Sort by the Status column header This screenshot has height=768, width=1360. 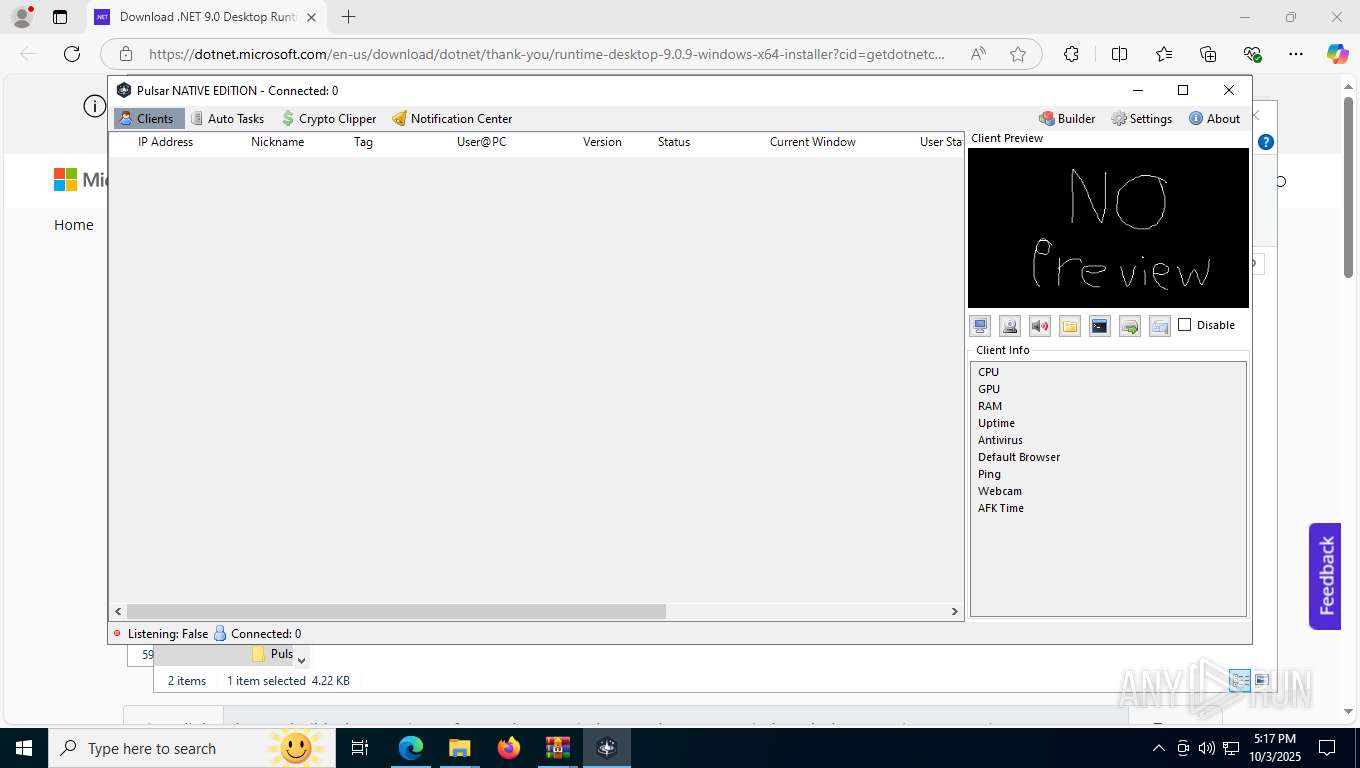click(674, 142)
